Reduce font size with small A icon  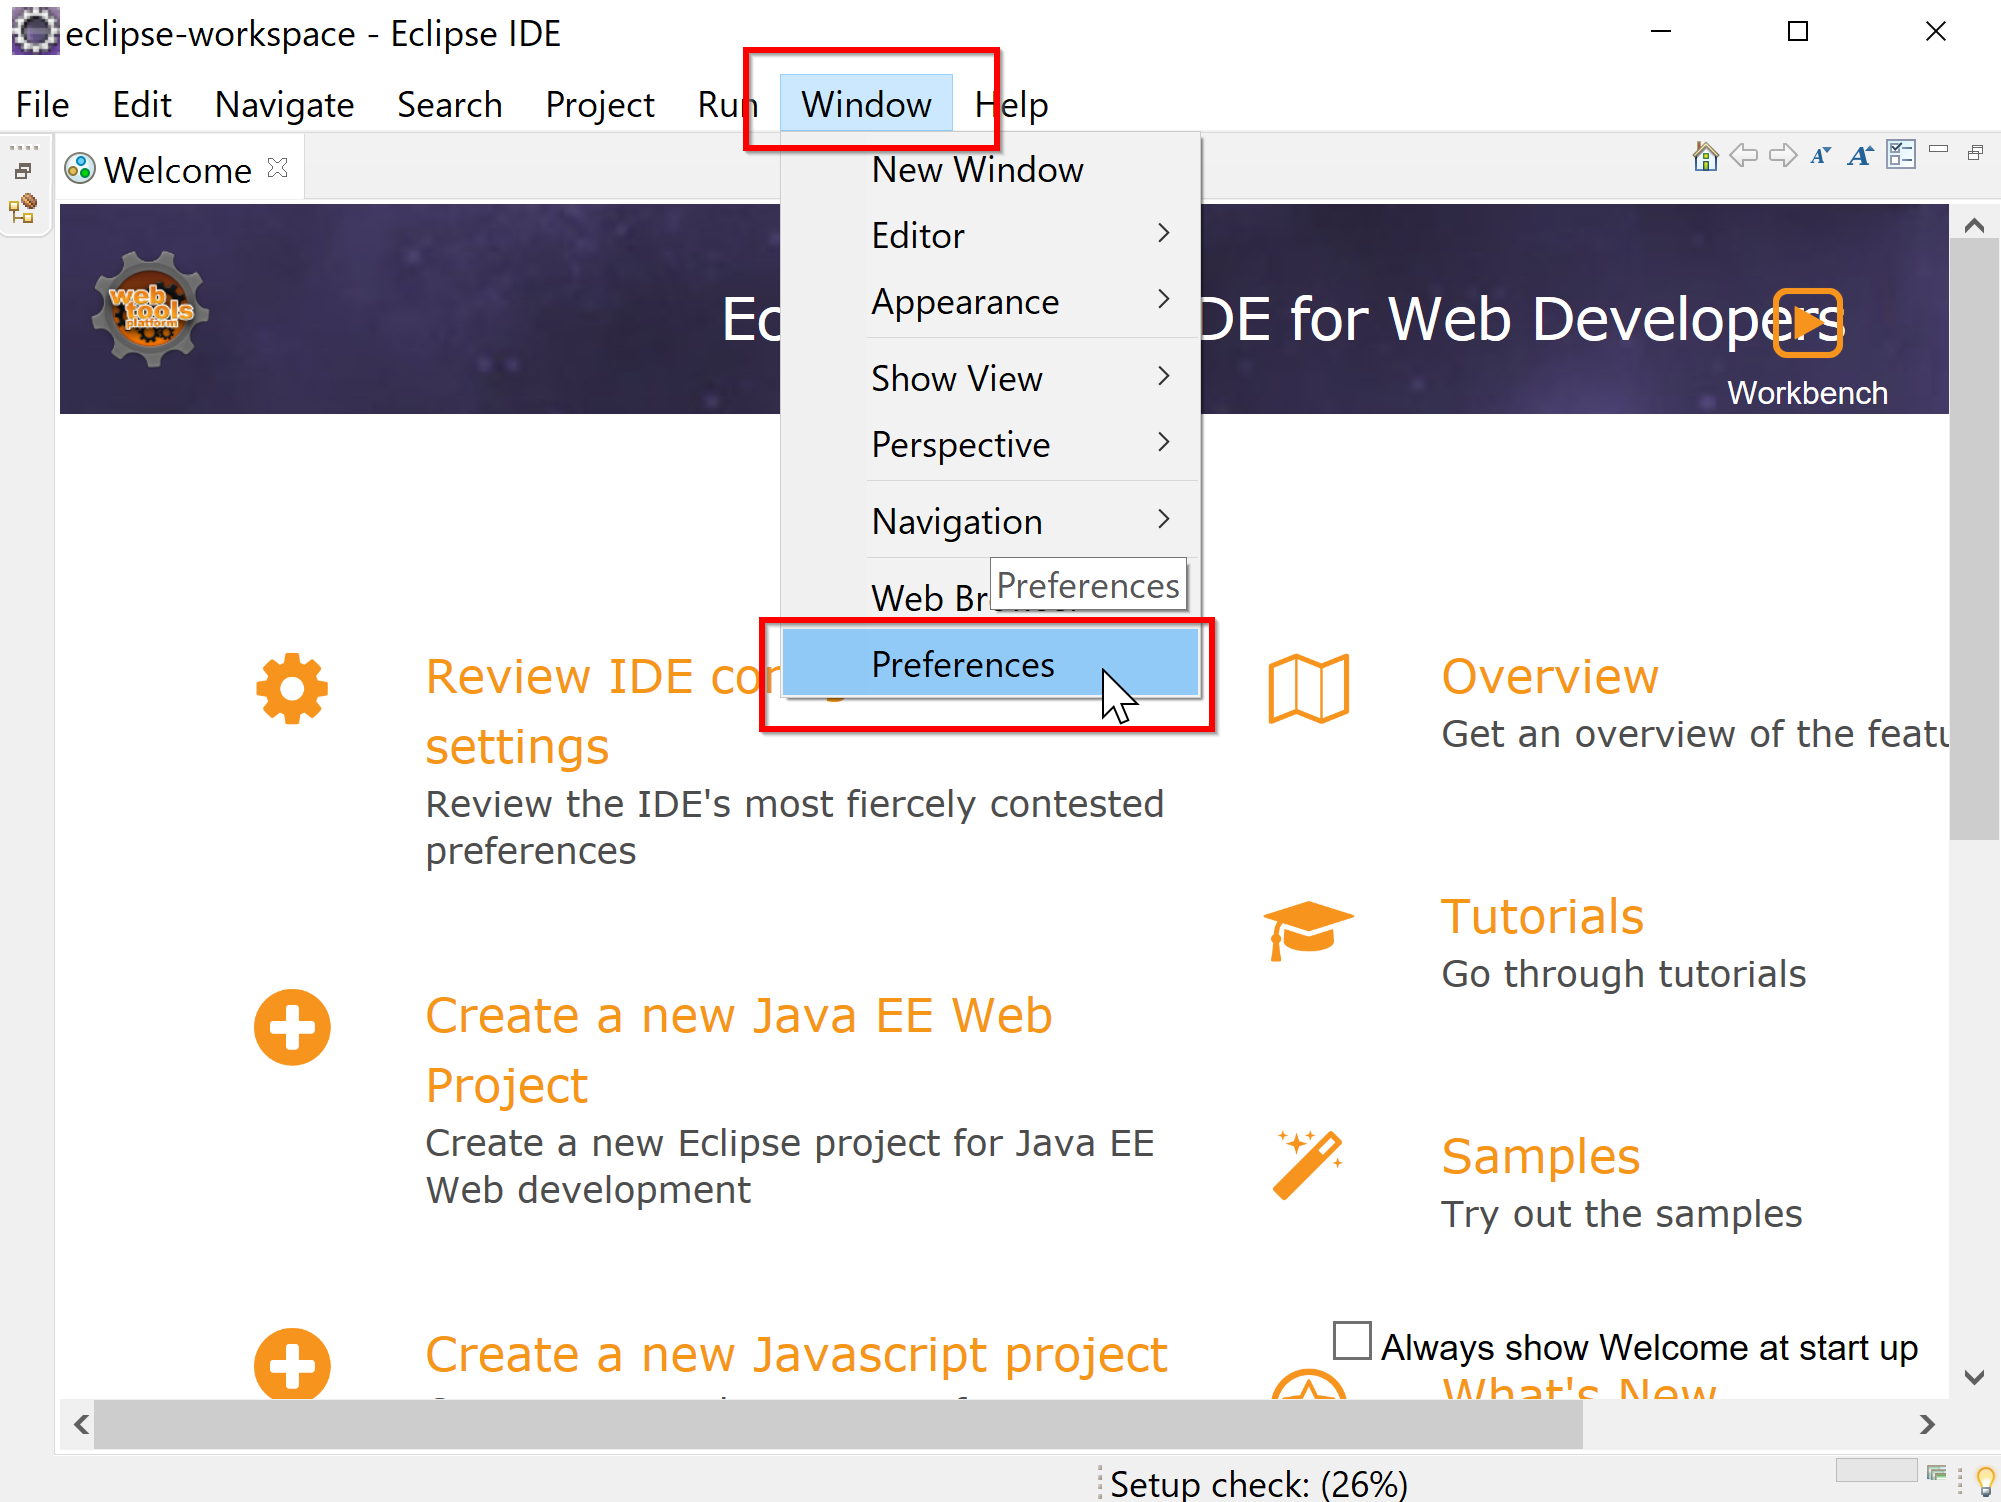1821,156
